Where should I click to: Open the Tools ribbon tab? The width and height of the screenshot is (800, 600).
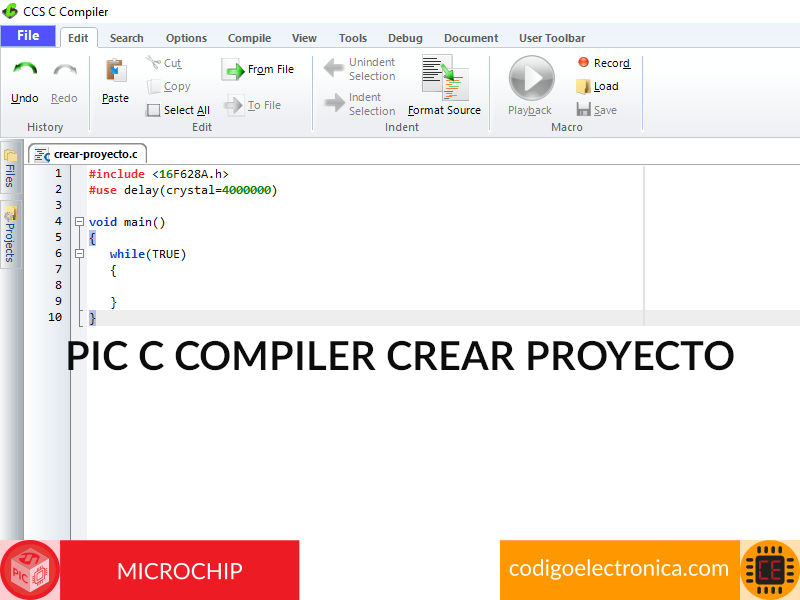[x=353, y=38]
